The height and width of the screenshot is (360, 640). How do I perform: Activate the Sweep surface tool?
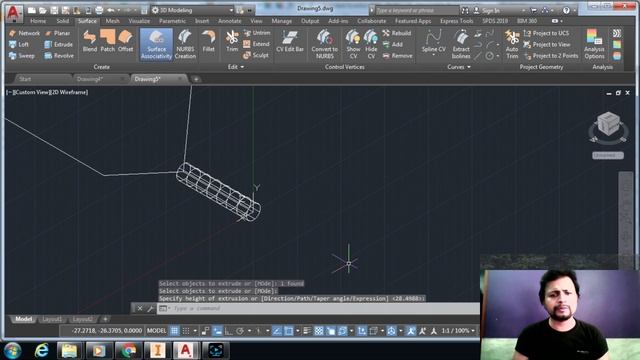point(22,56)
